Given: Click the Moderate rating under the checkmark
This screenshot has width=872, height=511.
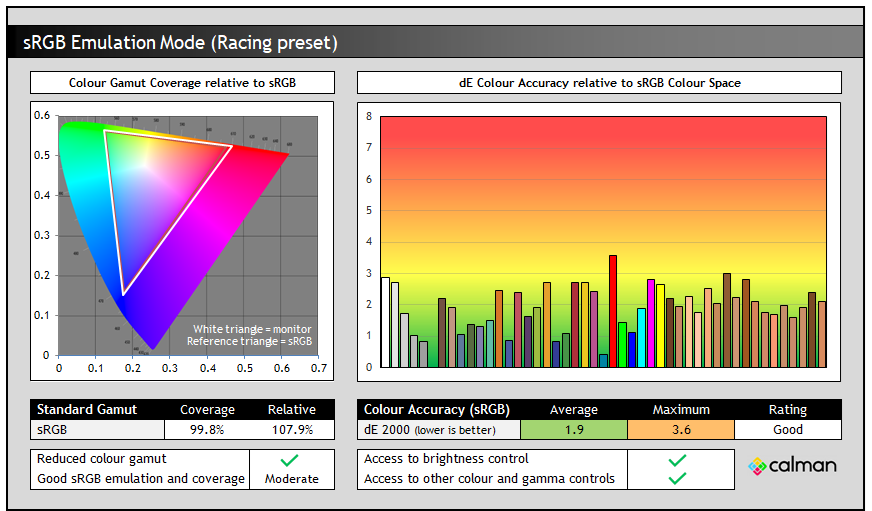Looking at the screenshot, I should 290,479.
